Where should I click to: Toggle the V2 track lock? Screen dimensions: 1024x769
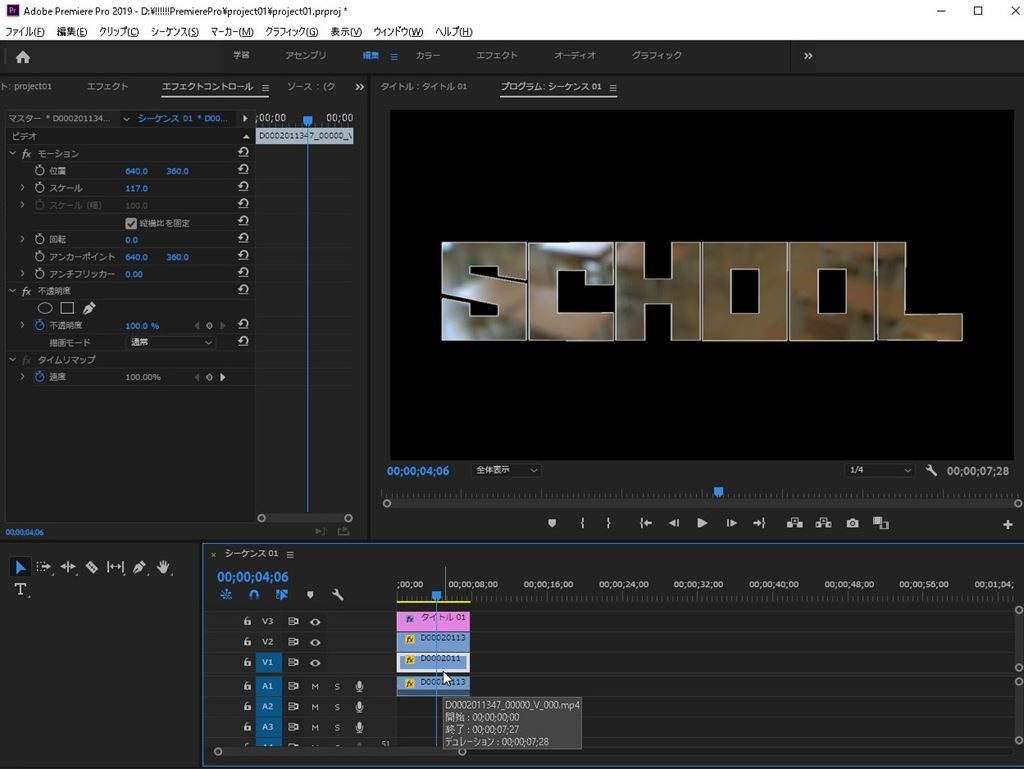[247, 642]
